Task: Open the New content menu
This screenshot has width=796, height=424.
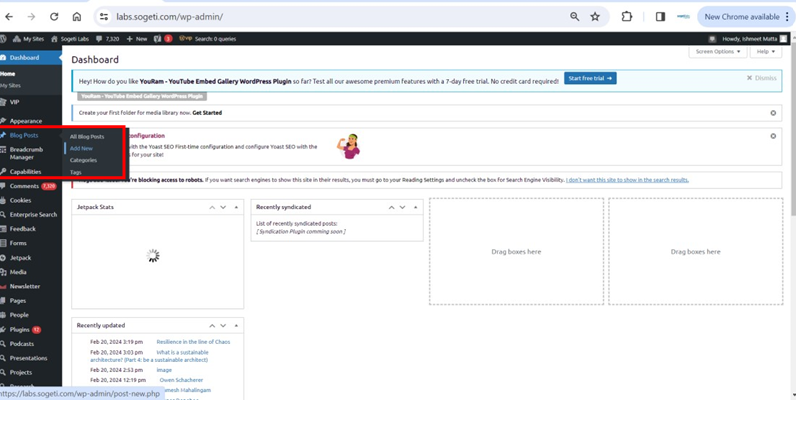Action: tap(137, 39)
